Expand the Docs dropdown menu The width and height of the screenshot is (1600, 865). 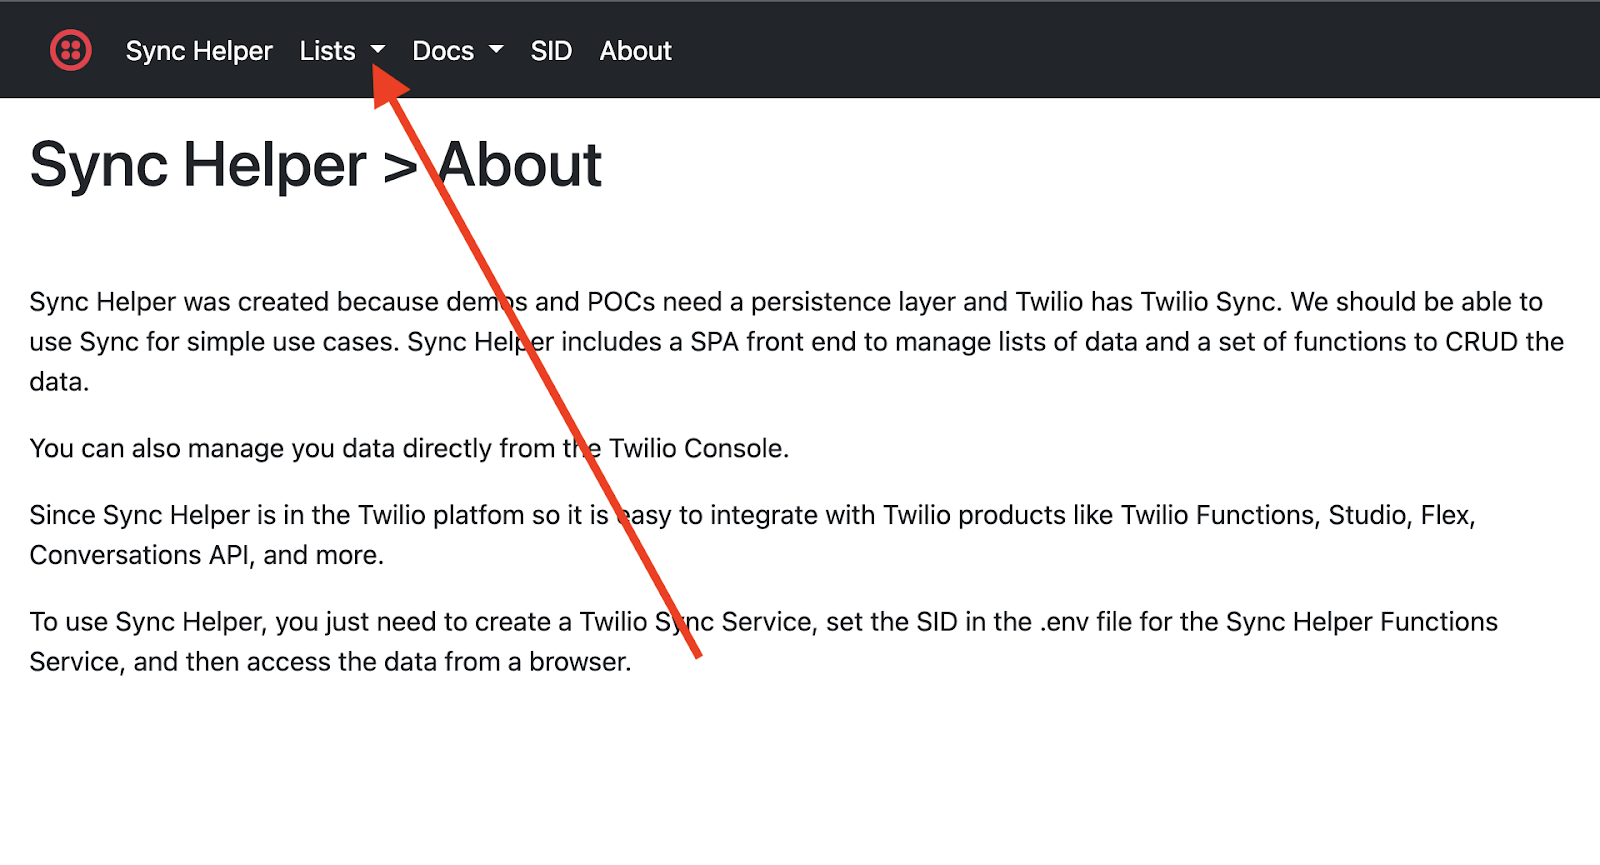(x=458, y=51)
